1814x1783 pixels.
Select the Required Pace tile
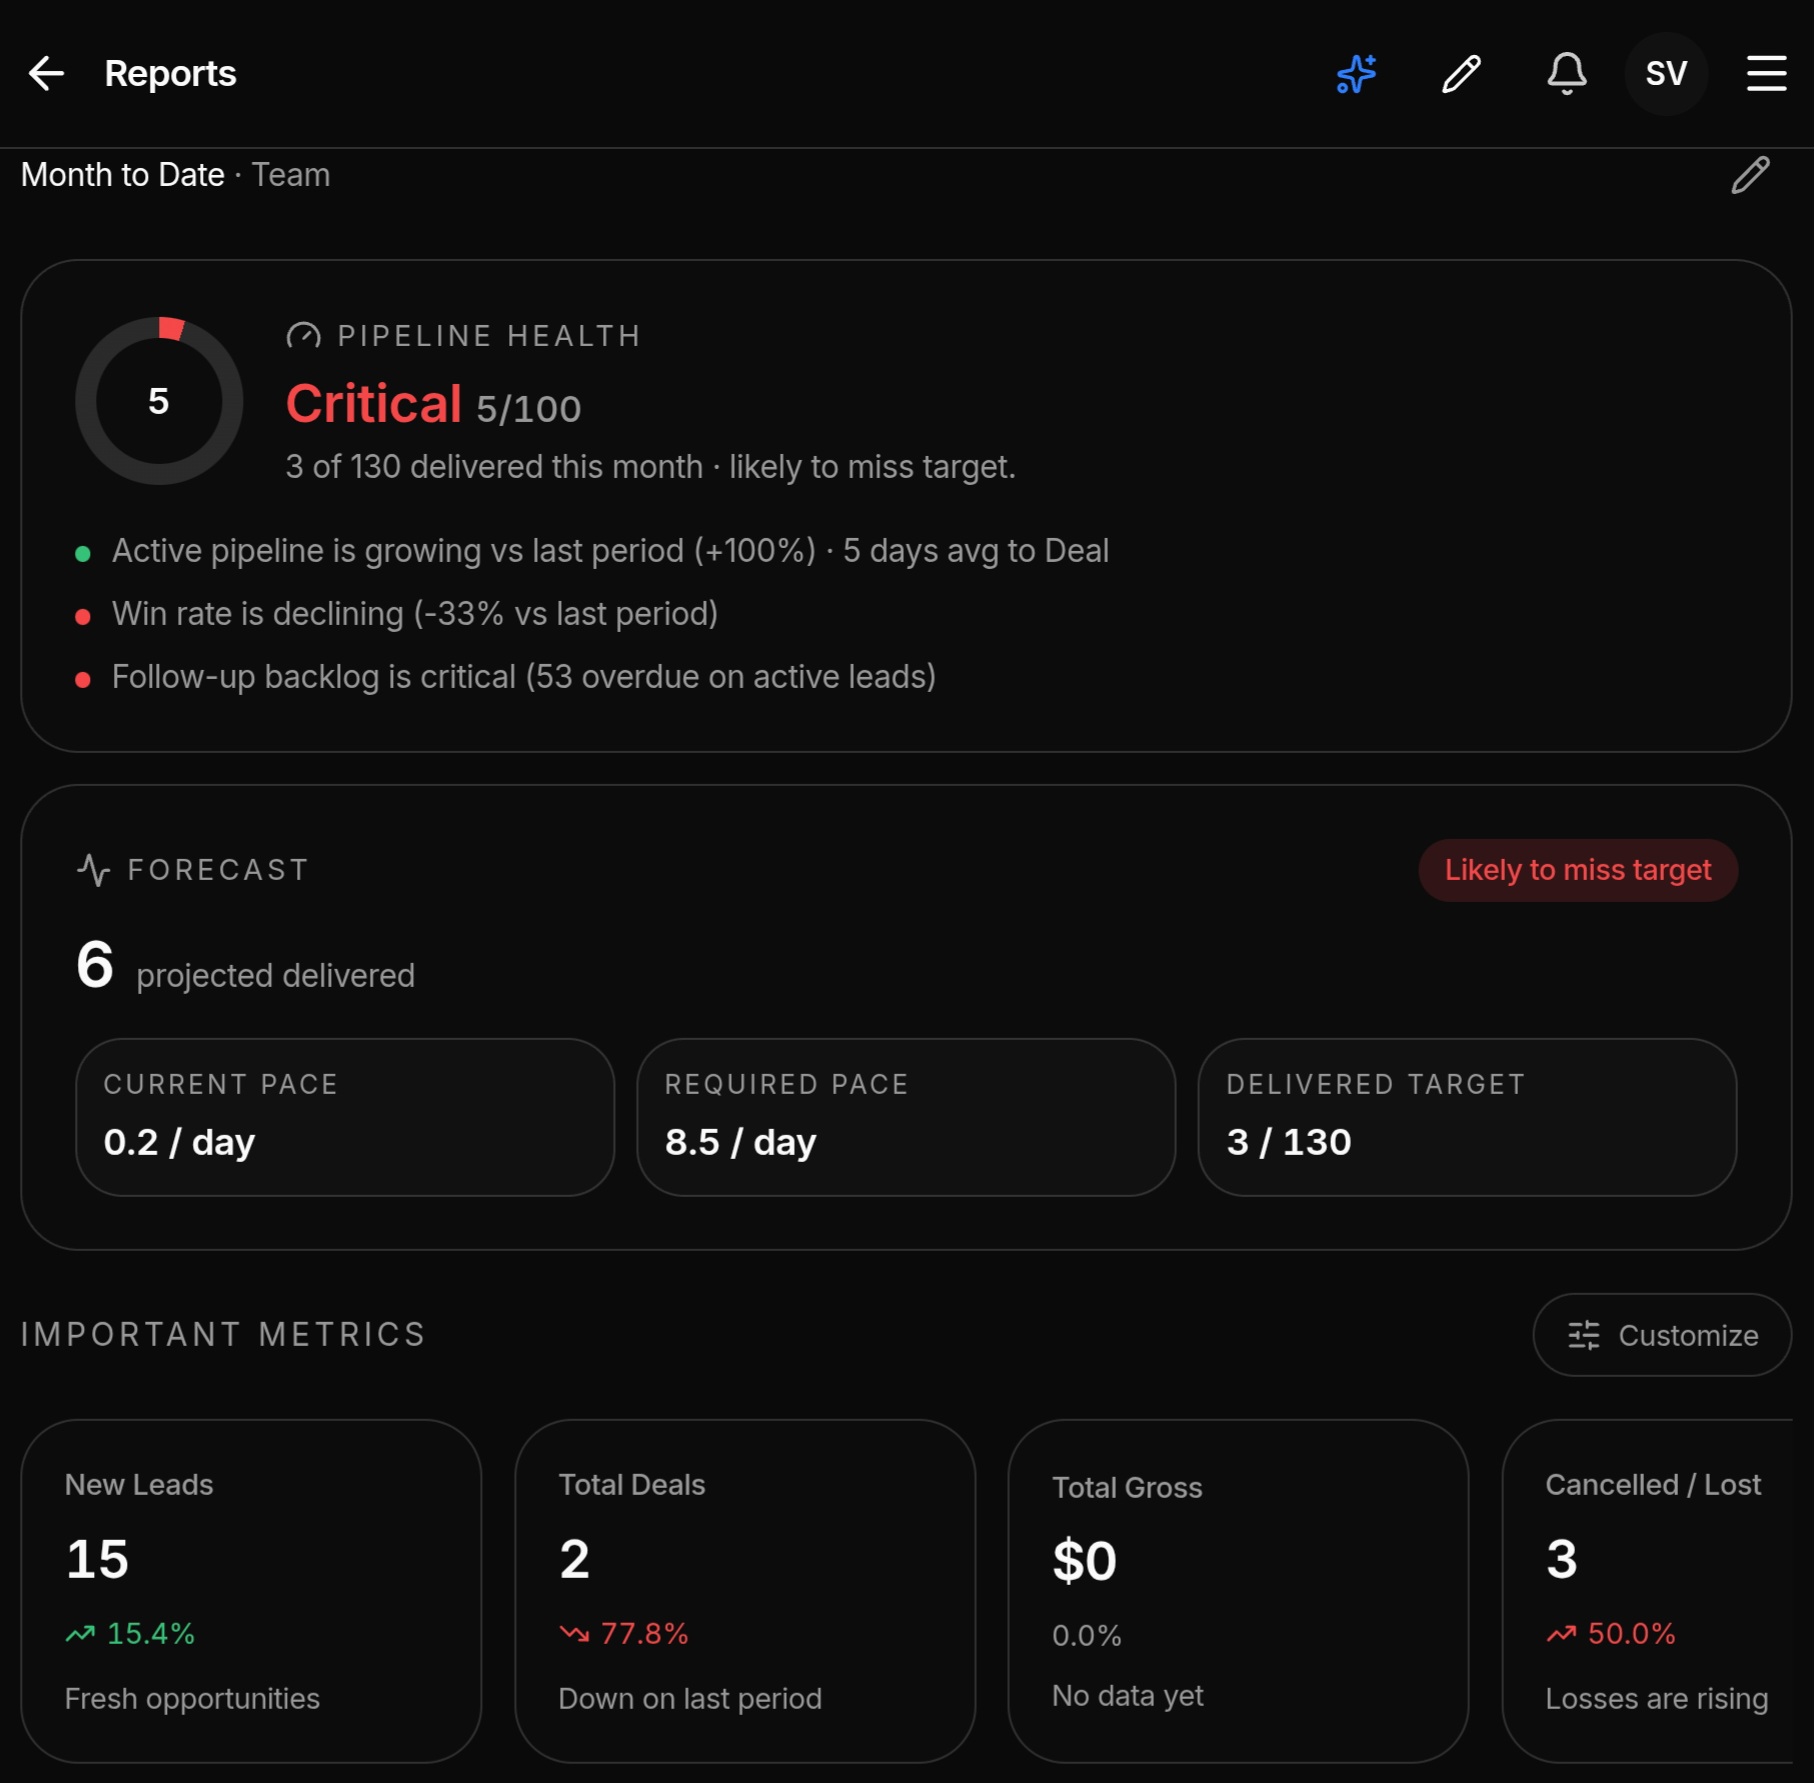coord(906,1116)
